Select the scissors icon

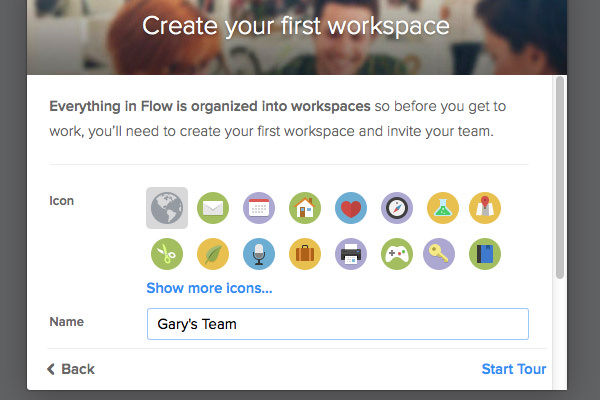click(167, 254)
